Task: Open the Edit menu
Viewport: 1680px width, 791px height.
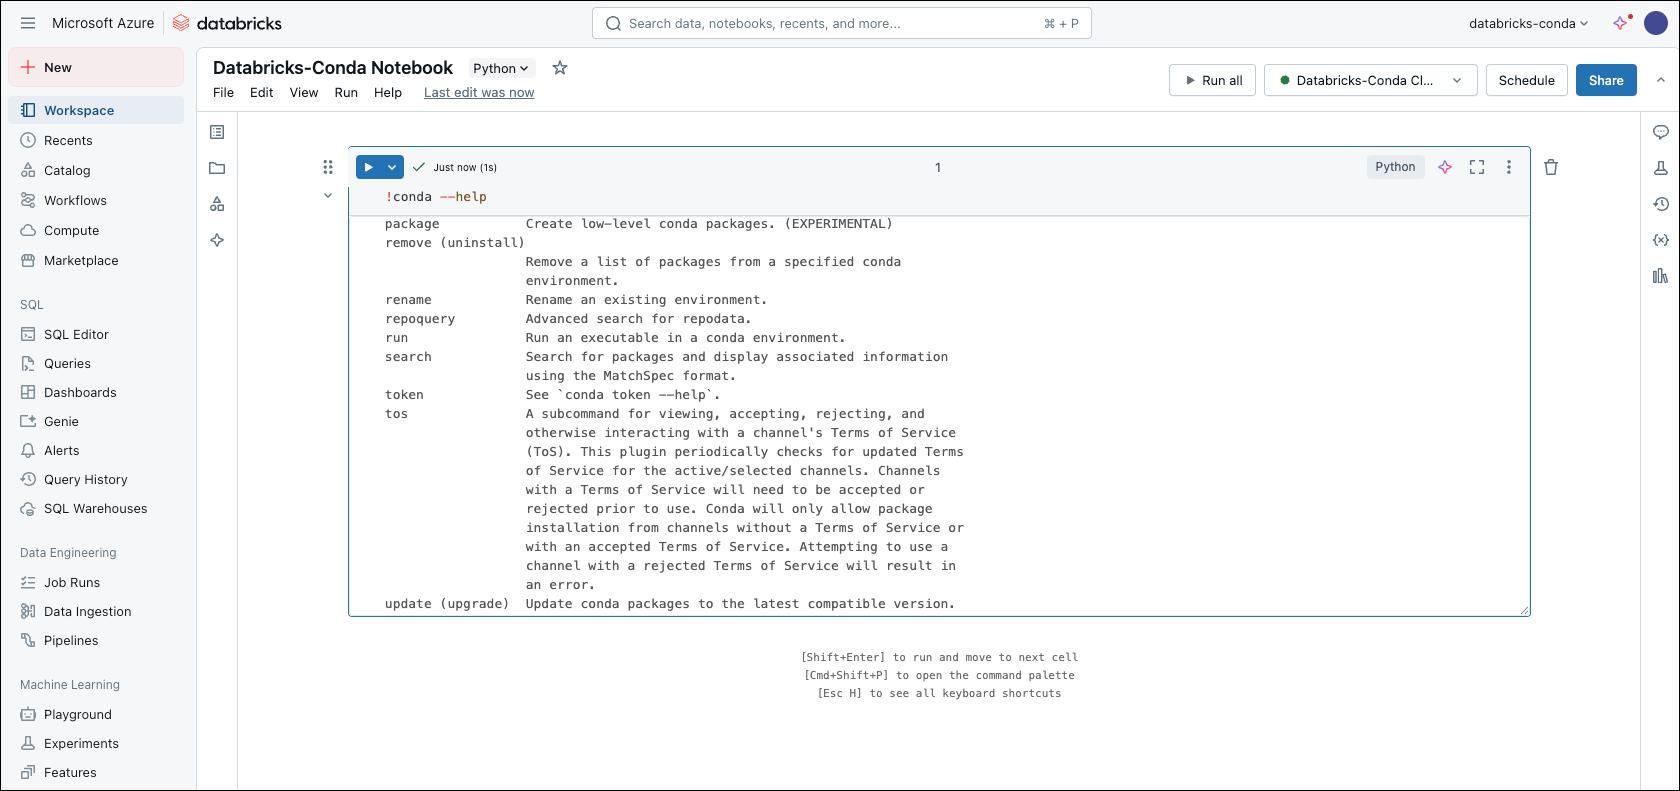Action: tap(262, 92)
